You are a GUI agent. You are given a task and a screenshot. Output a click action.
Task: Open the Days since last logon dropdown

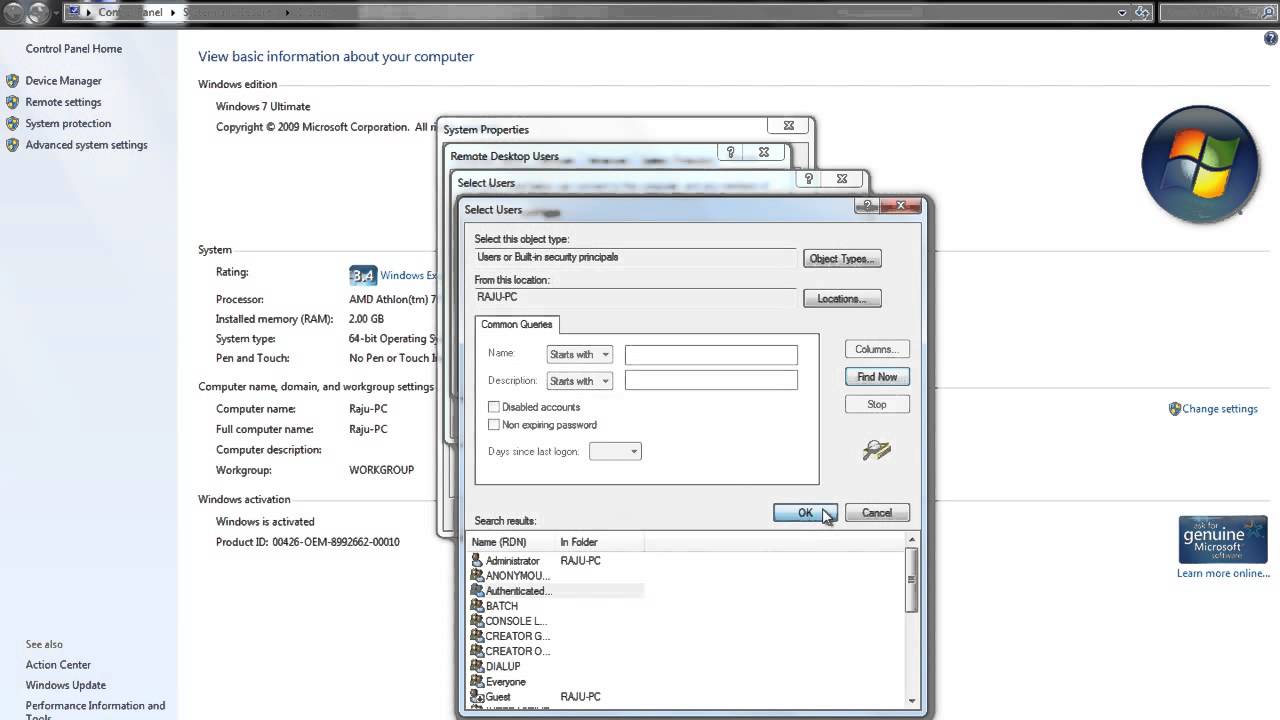[x=615, y=452]
